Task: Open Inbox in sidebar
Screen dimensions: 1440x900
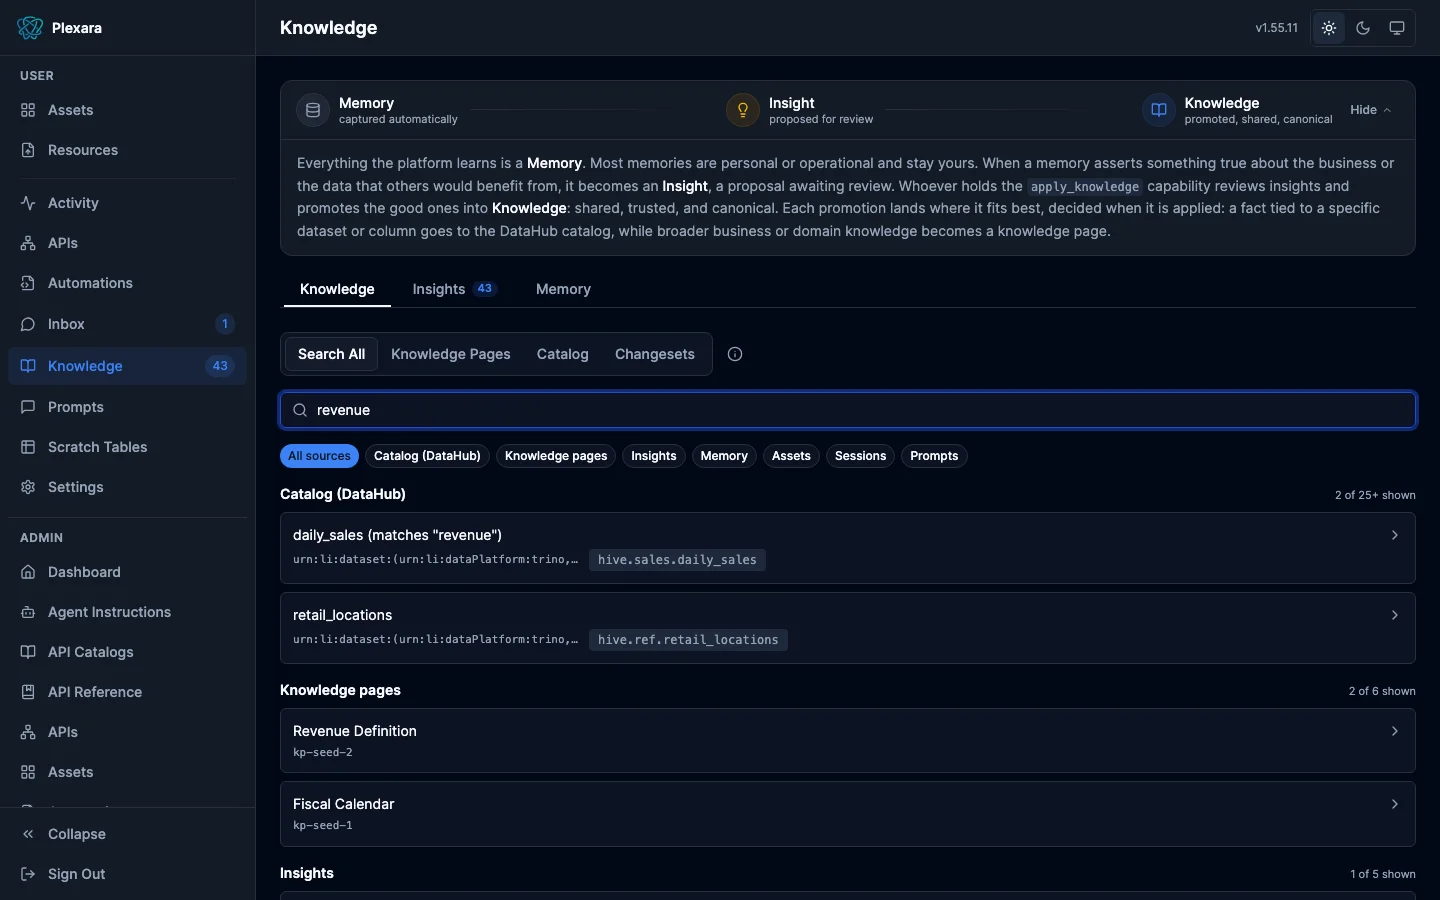Action: point(127,324)
